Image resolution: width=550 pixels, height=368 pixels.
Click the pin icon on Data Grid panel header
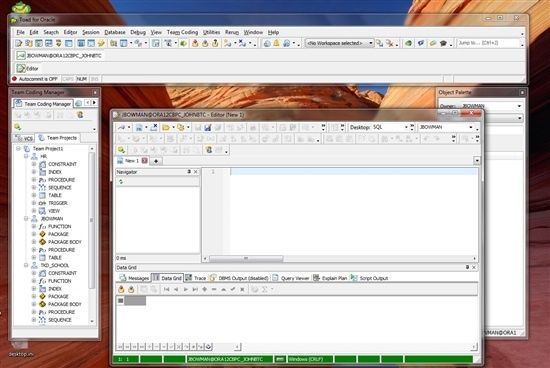[x=467, y=267]
